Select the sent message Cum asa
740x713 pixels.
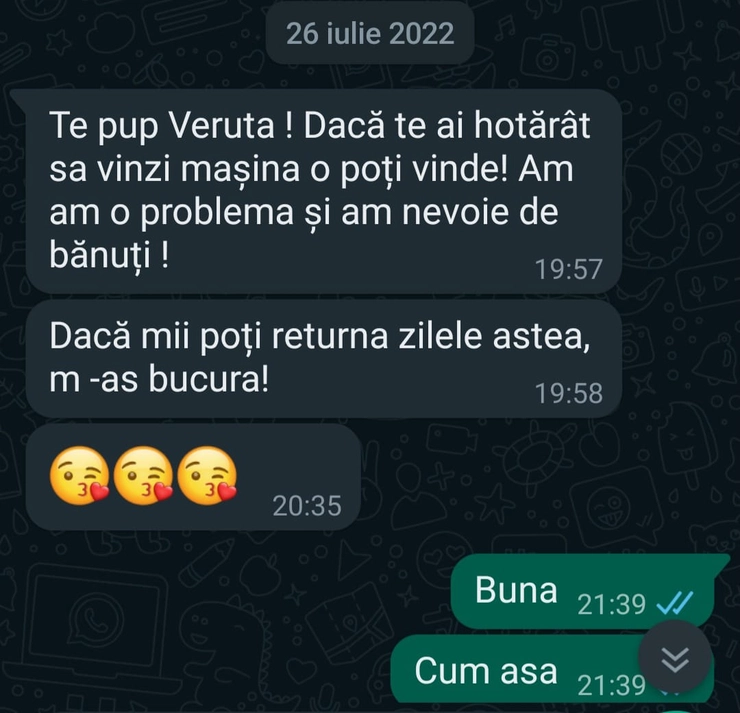(x=552, y=671)
